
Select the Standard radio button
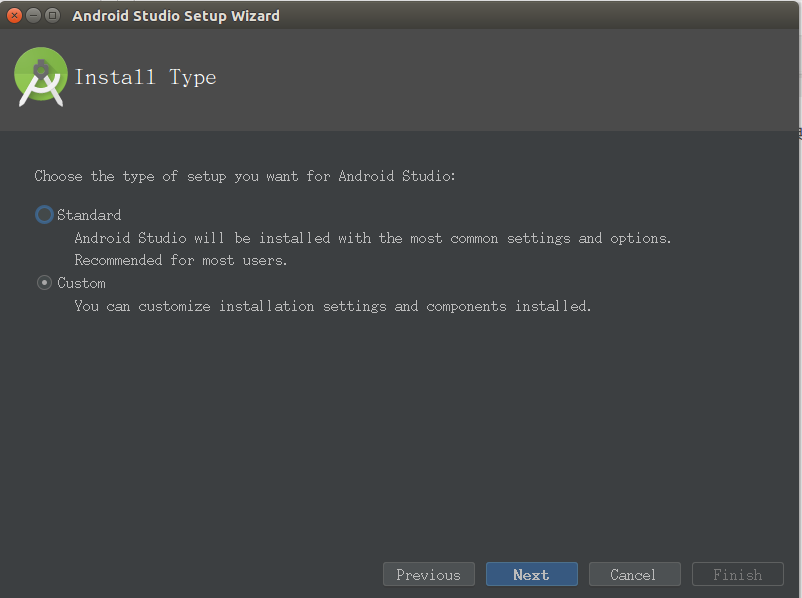point(44,214)
